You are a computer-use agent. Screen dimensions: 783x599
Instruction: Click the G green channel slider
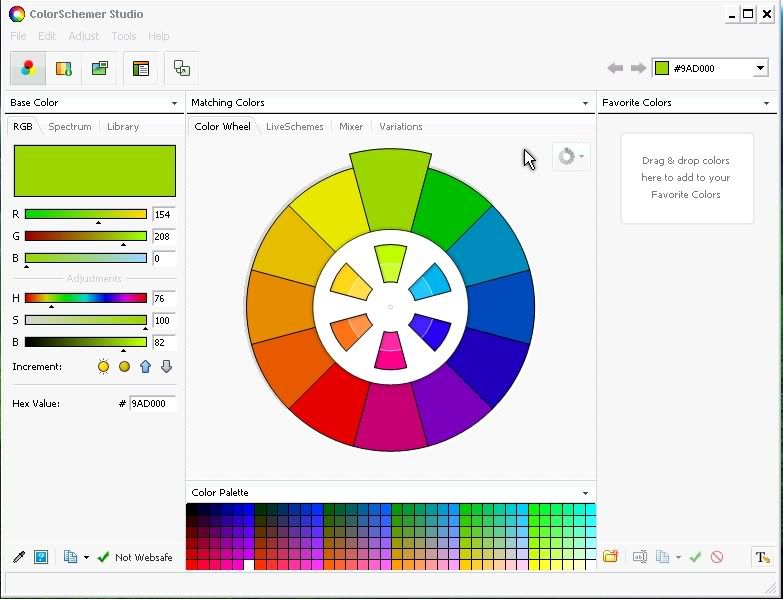point(86,236)
